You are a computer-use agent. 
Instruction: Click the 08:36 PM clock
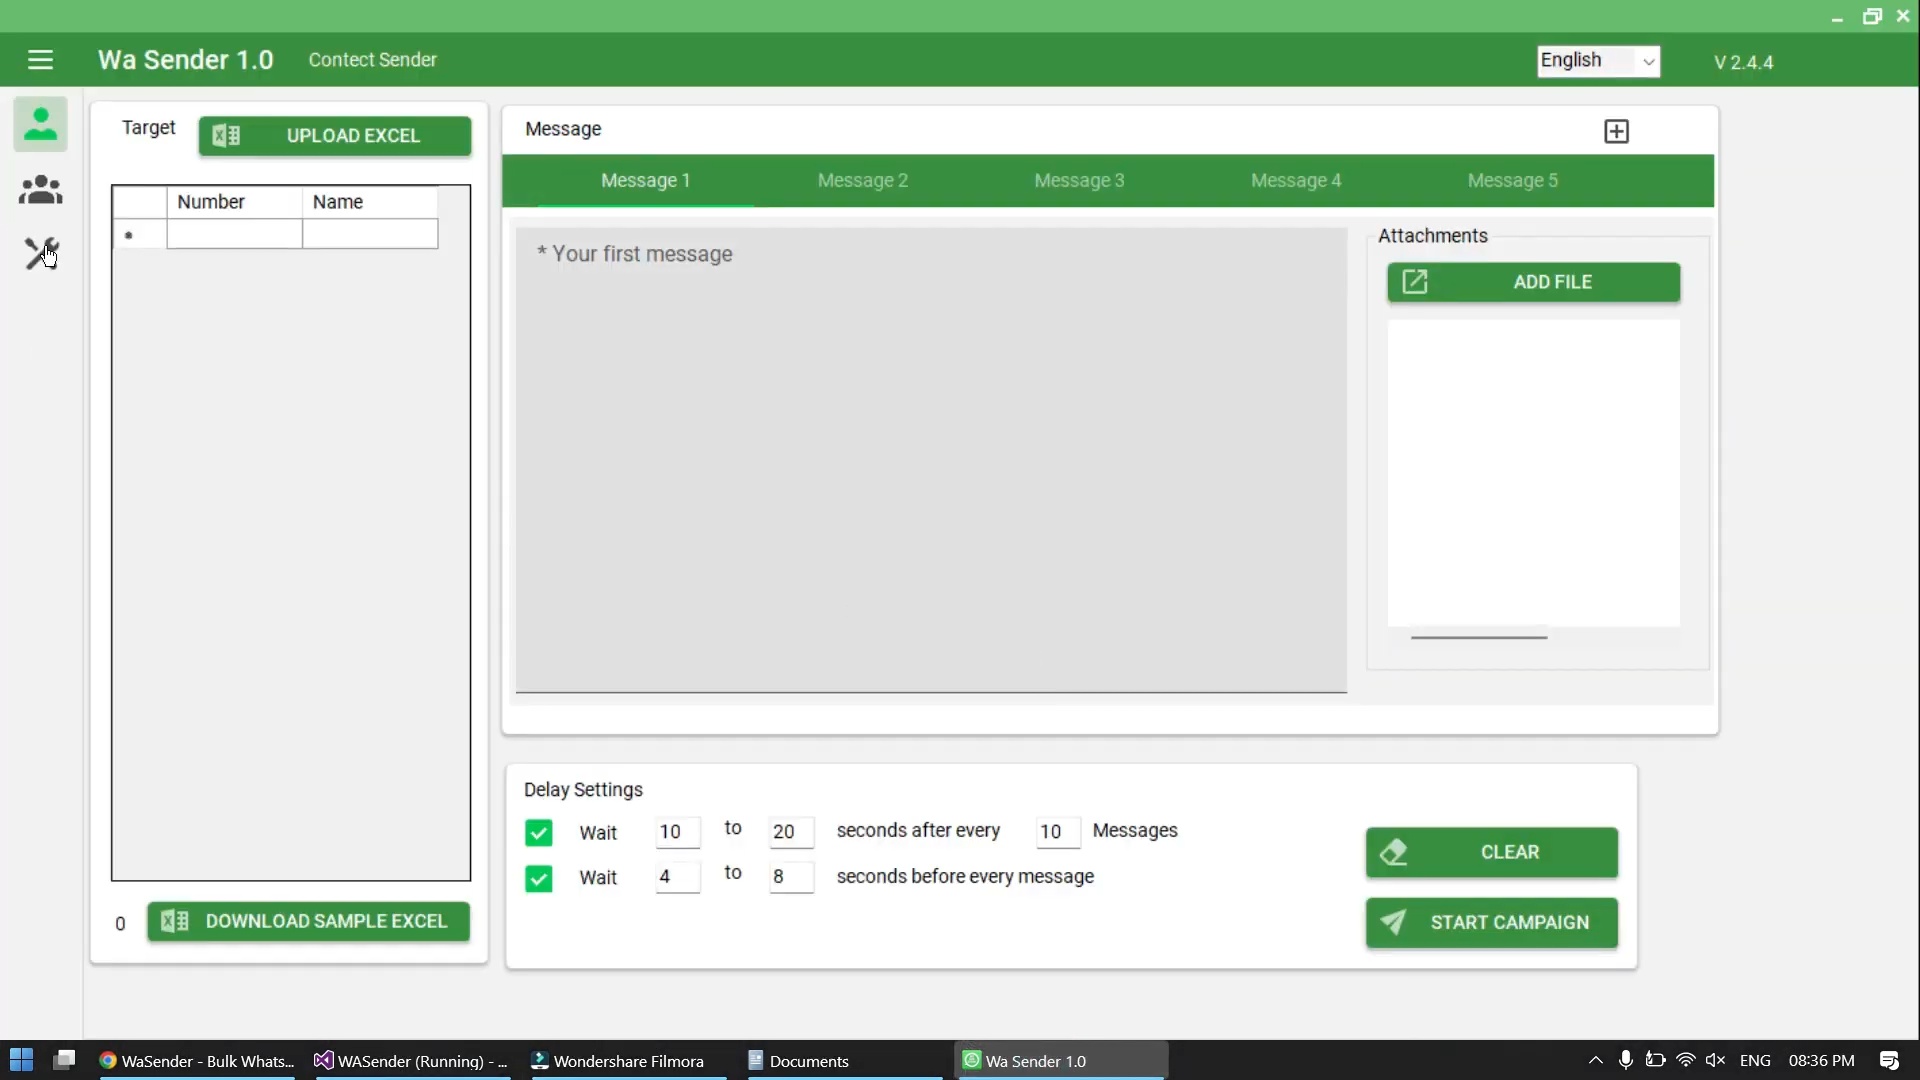coord(1821,1060)
